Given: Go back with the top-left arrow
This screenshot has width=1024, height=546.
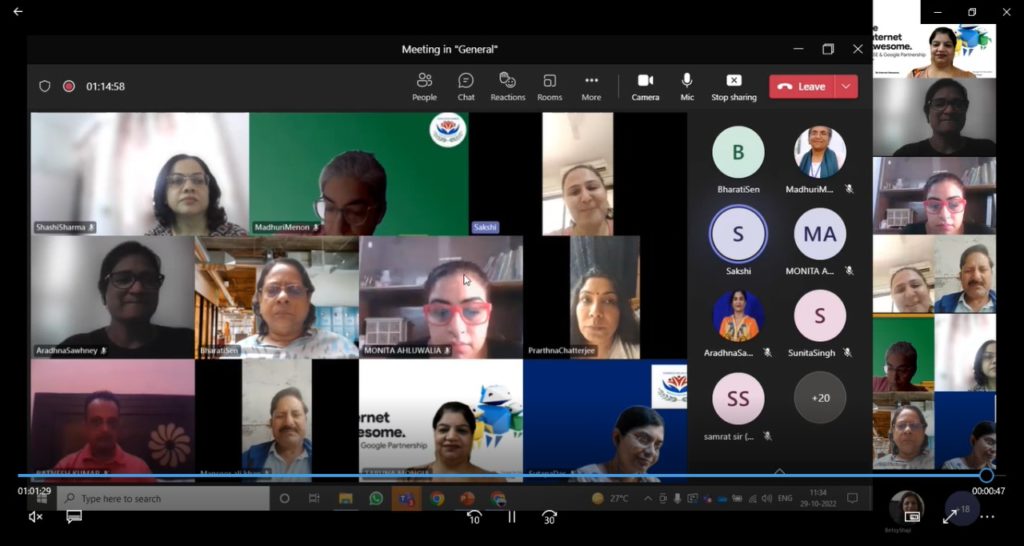Looking at the screenshot, I should [17, 12].
